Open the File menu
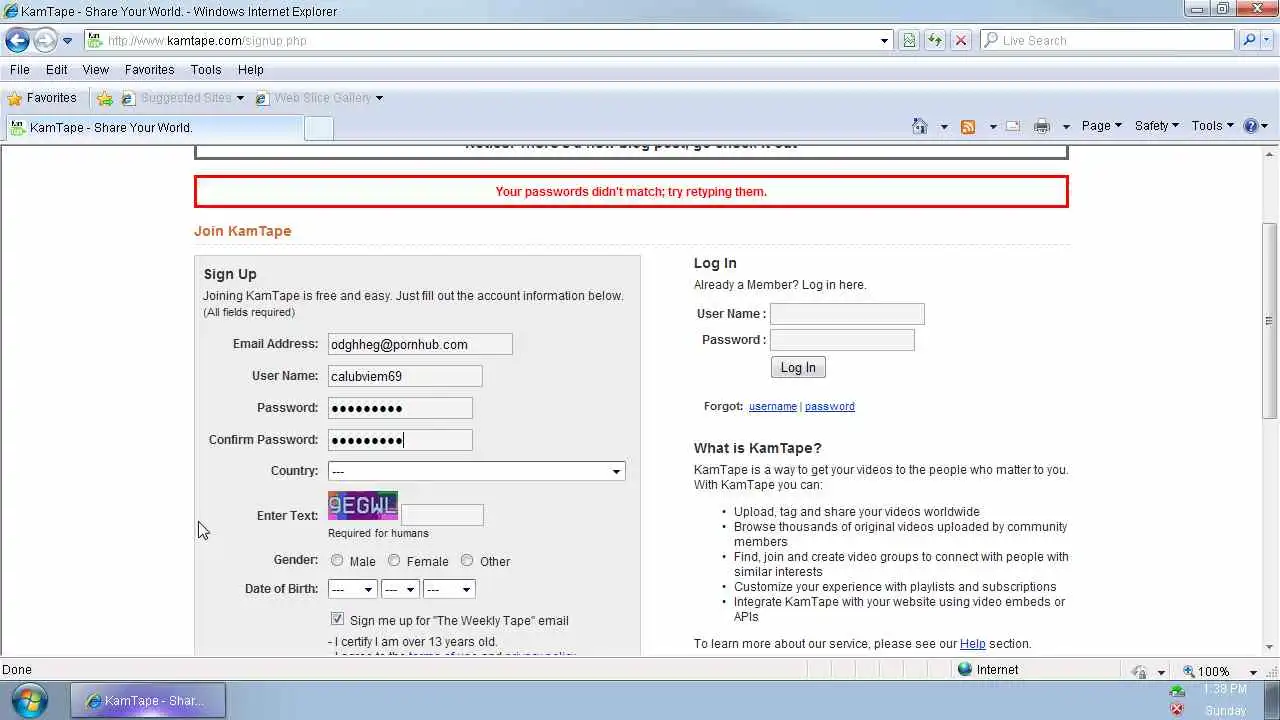1280x720 pixels. pos(19,70)
